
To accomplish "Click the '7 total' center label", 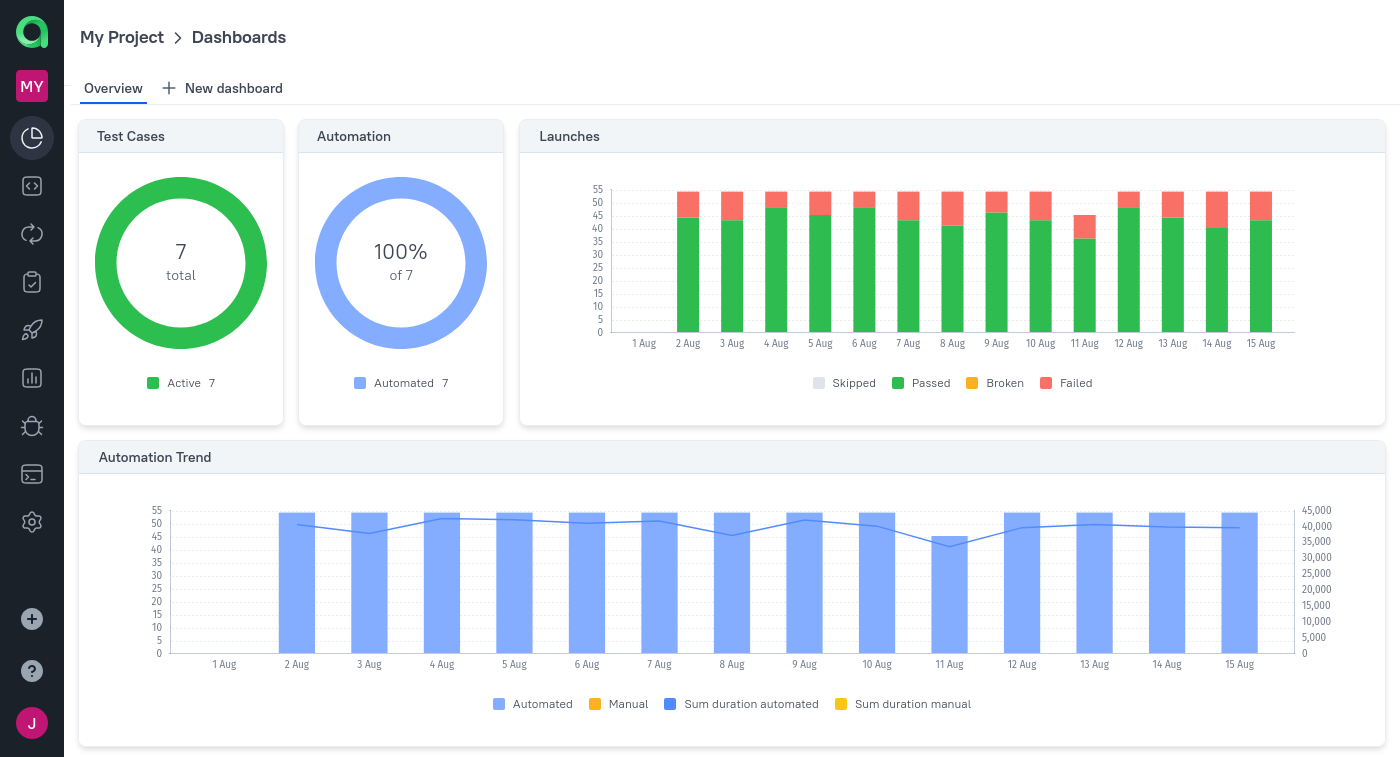I will pyautogui.click(x=181, y=262).
